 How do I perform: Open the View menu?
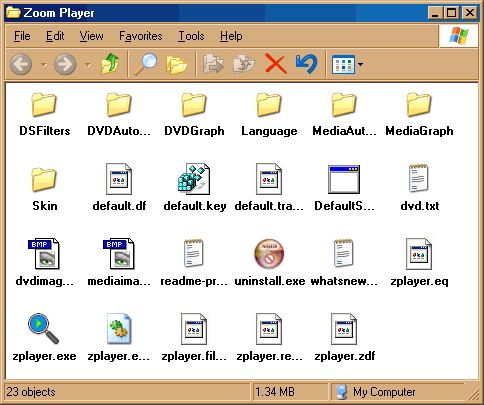[x=91, y=36]
